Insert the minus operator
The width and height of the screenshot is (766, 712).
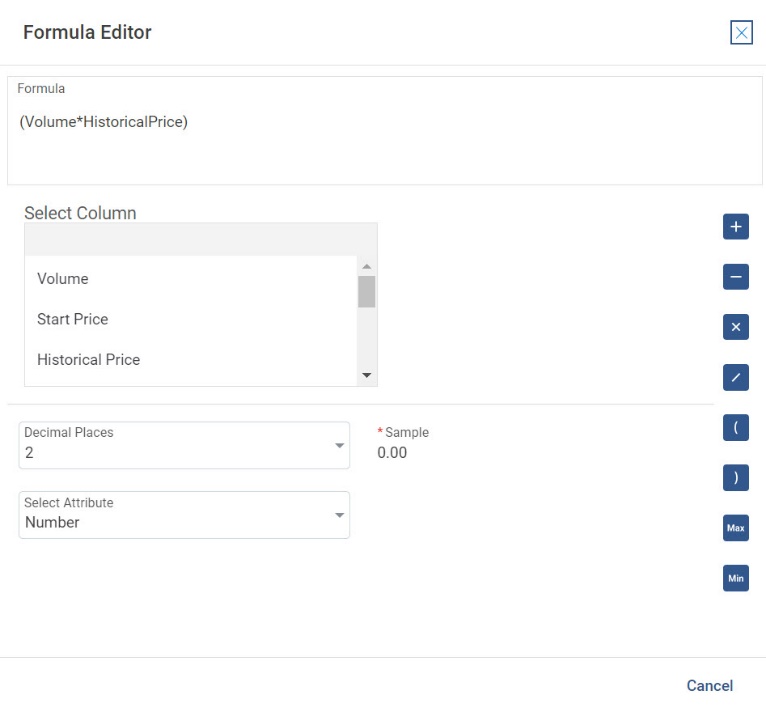coord(735,277)
